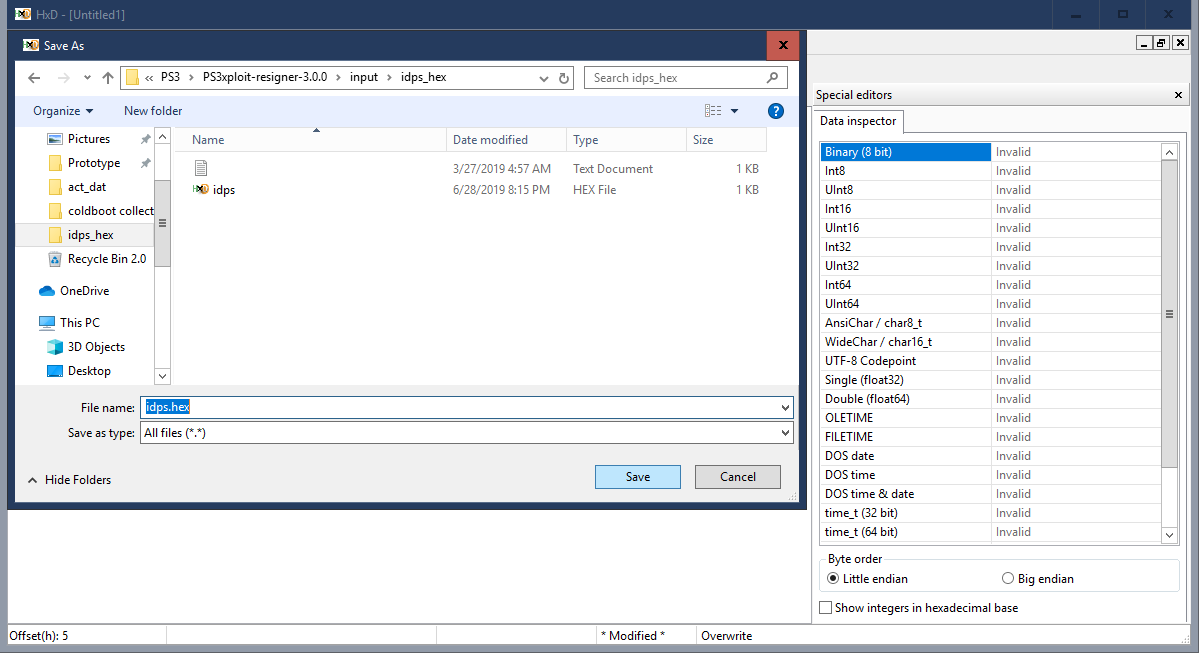Screen dimensions: 1200x654
Task: Select the time_t (64 bit) row
Action: coord(990,532)
